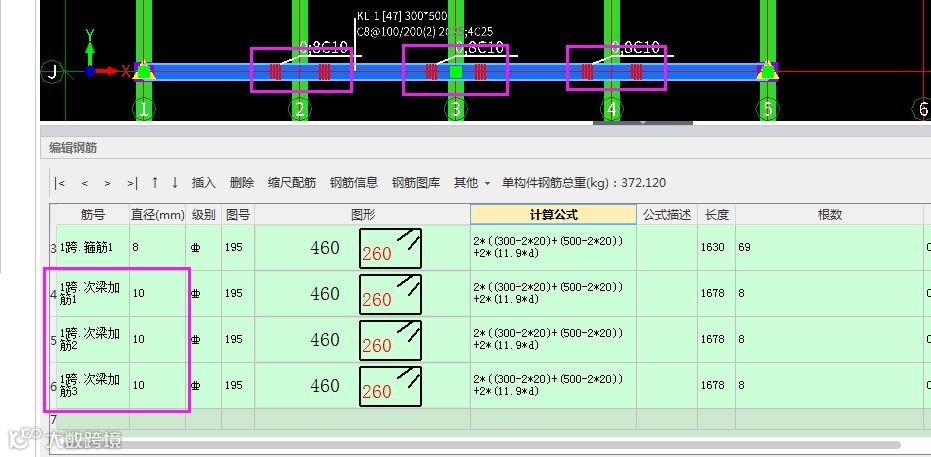The height and width of the screenshot is (457, 931).
Task: Click formula cell in 箍筋1 row
Action: tap(553, 247)
